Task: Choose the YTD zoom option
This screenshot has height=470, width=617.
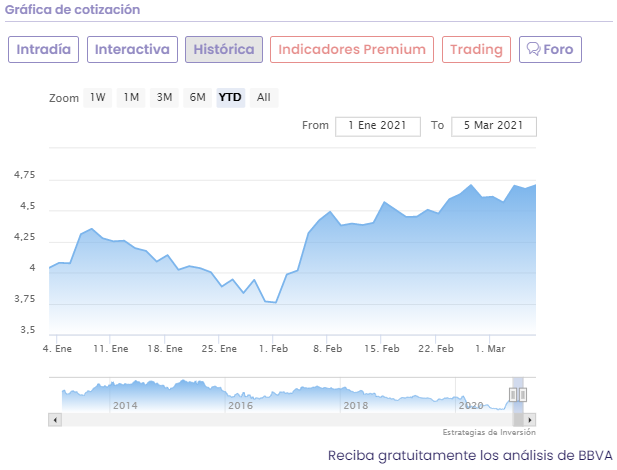Action: pyautogui.click(x=230, y=98)
